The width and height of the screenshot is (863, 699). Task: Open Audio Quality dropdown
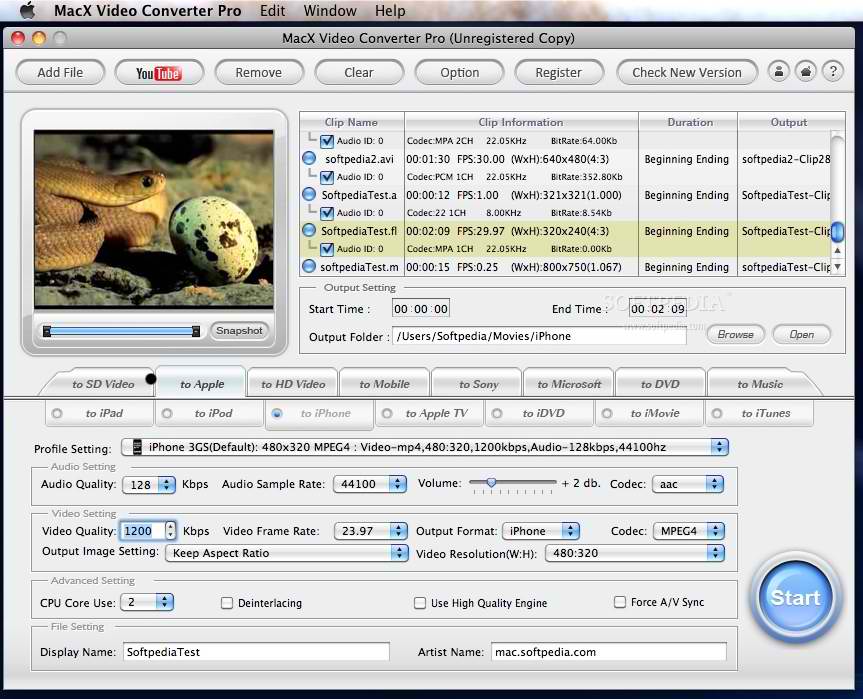point(149,484)
